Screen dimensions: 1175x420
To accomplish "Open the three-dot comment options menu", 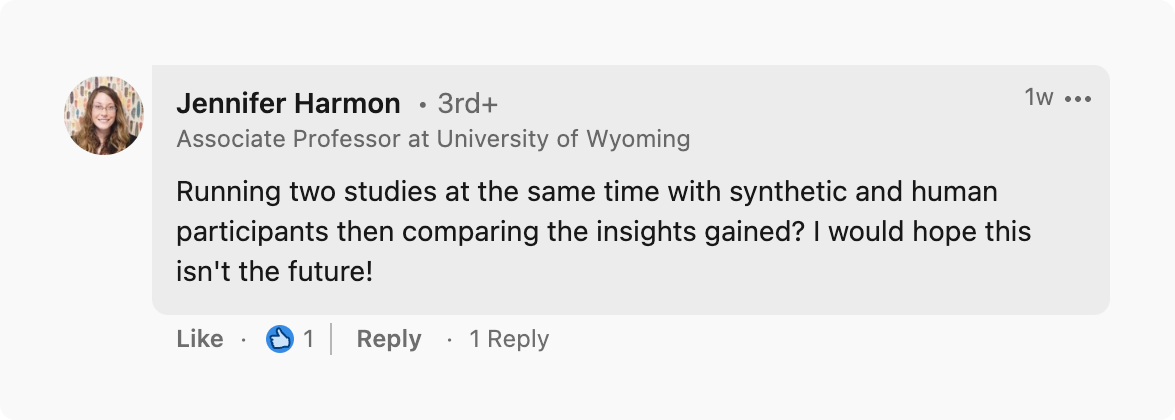I will pos(1078,98).
